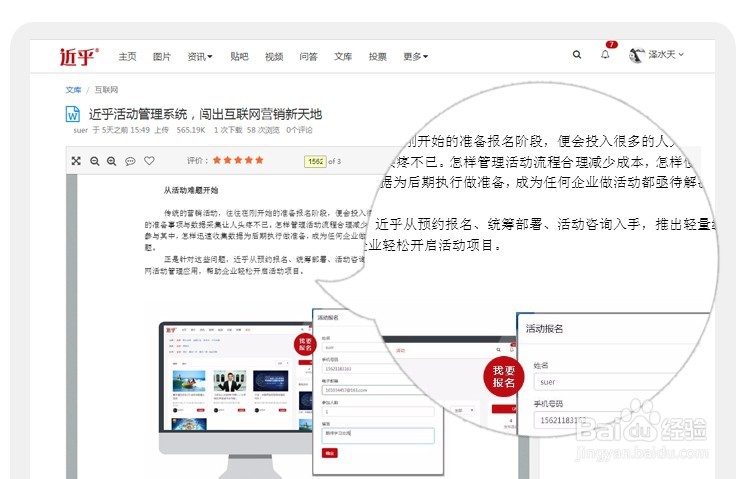Image resolution: width=750 pixels, height=479 pixels.
Task: Open the 文库 nav item
Action: (x=343, y=56)
